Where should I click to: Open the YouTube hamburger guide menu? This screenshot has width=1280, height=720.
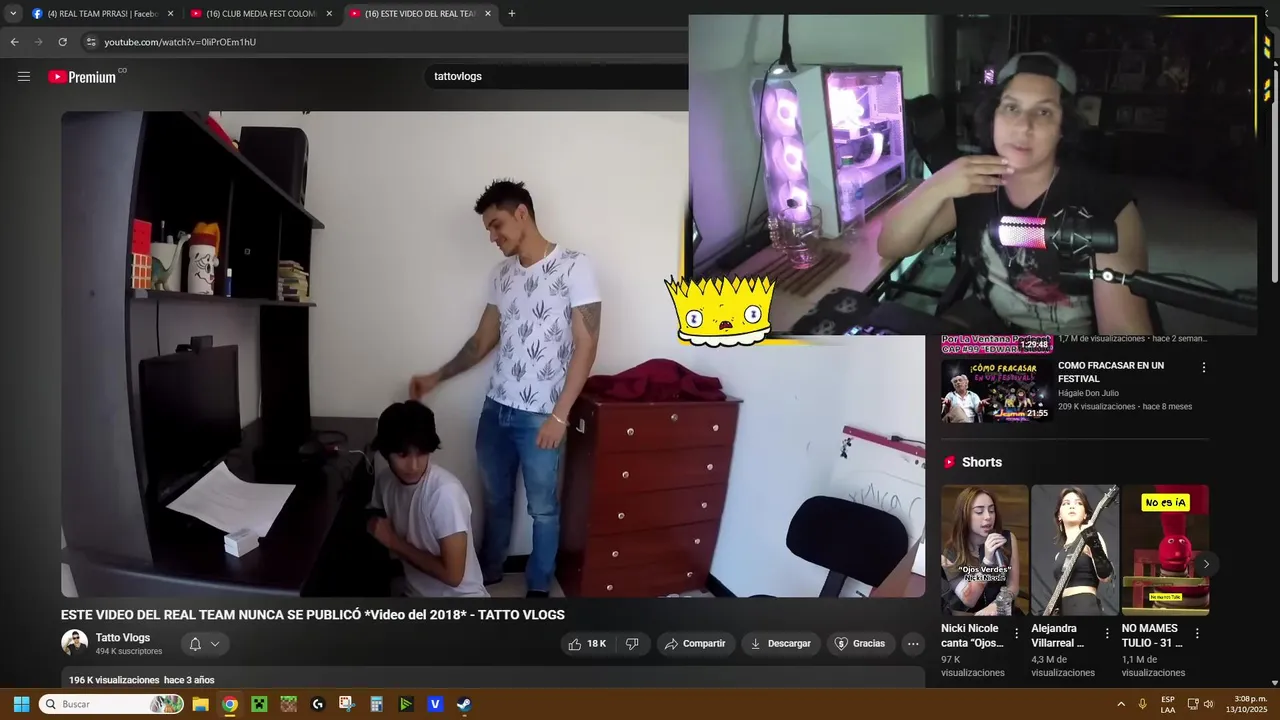click(24, 76)
